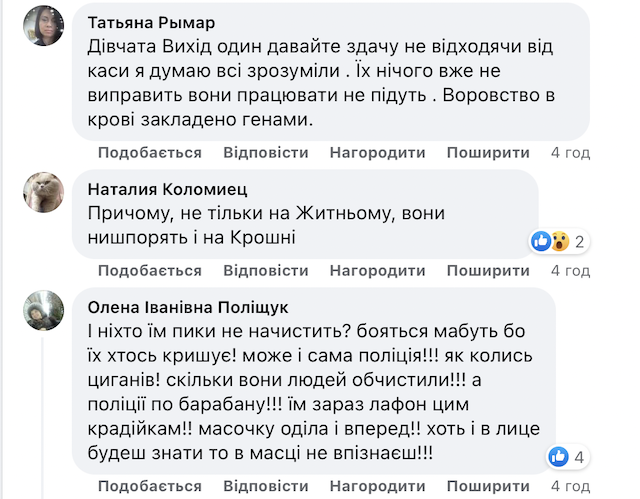Click the wow reaction emoji on Наталия's comment
This screenshot has height=499, width=640.
click(559, 241)
